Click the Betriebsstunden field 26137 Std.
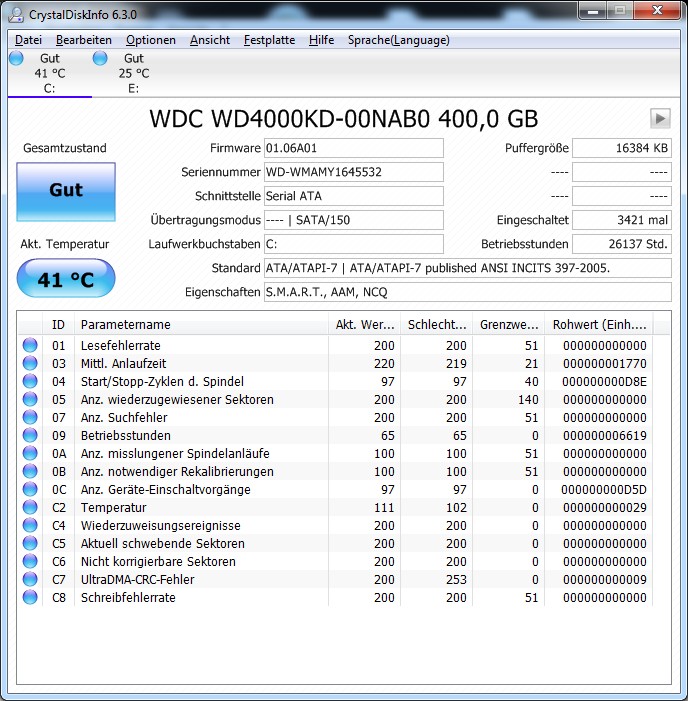 point(622,244)
